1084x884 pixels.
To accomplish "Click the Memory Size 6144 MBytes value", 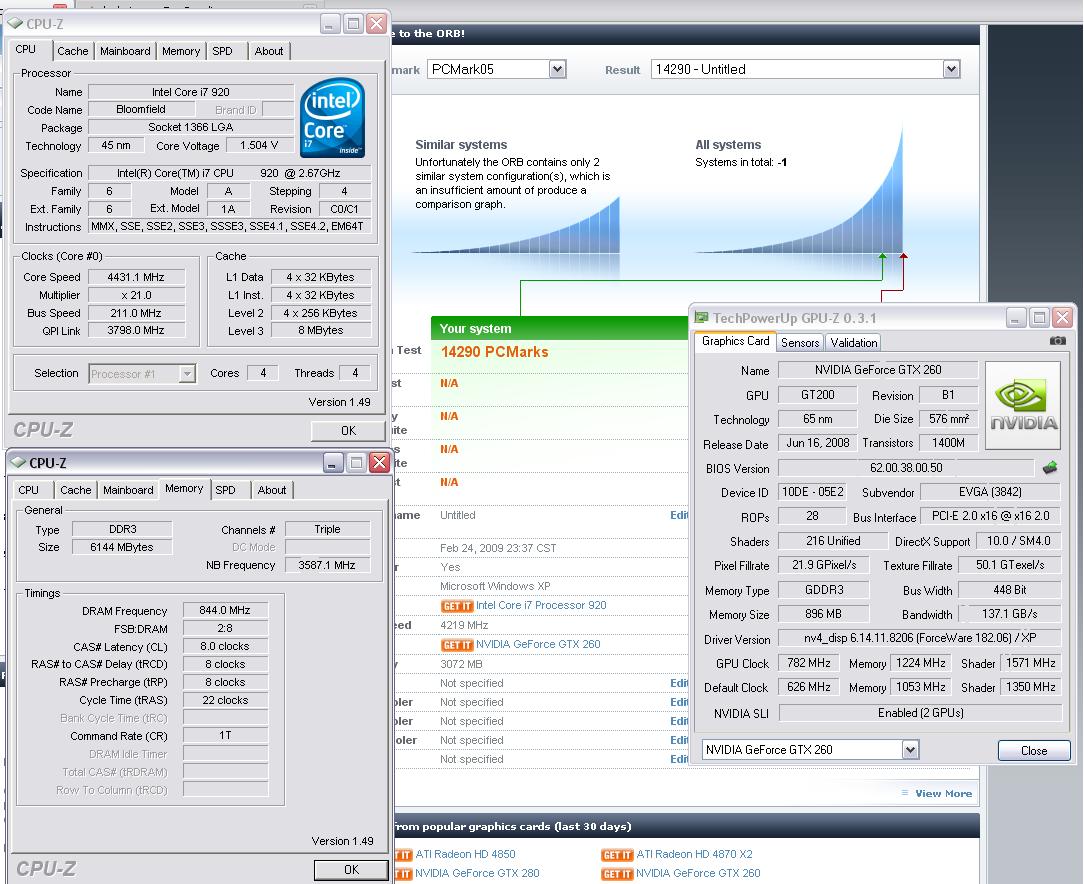I will tap(122, 547).
